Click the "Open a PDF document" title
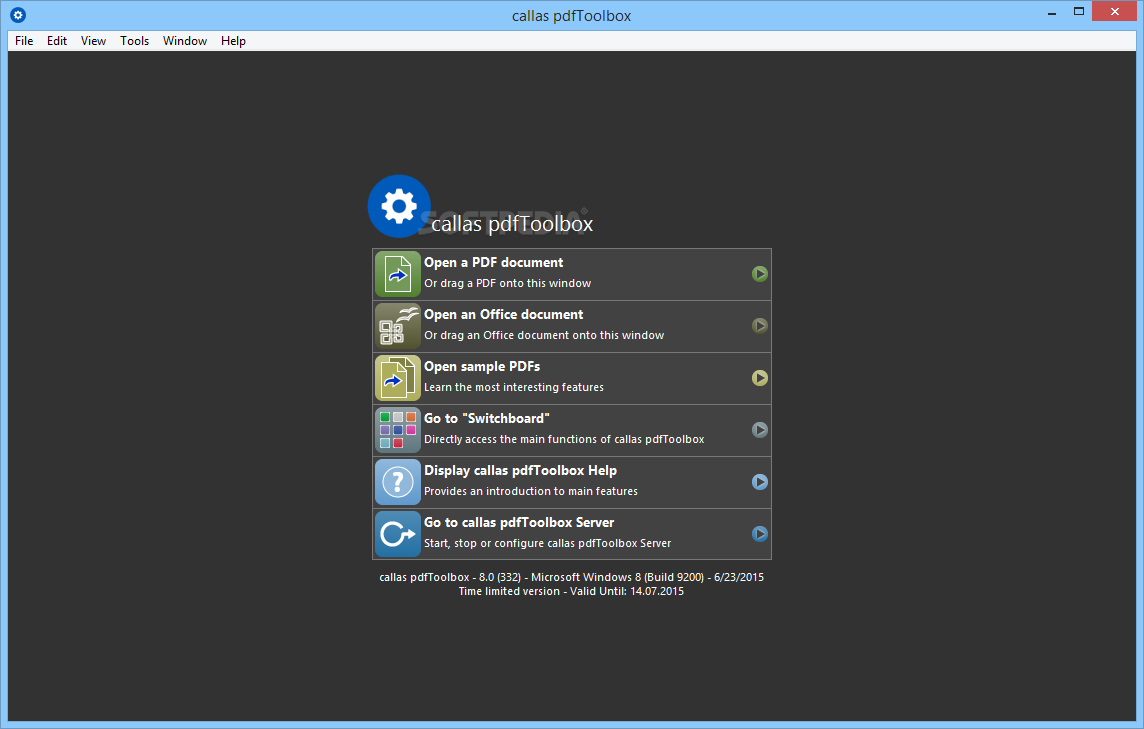Image resolution: width=1144 pixels, height=729 pixels. click(x=494, y=263)
